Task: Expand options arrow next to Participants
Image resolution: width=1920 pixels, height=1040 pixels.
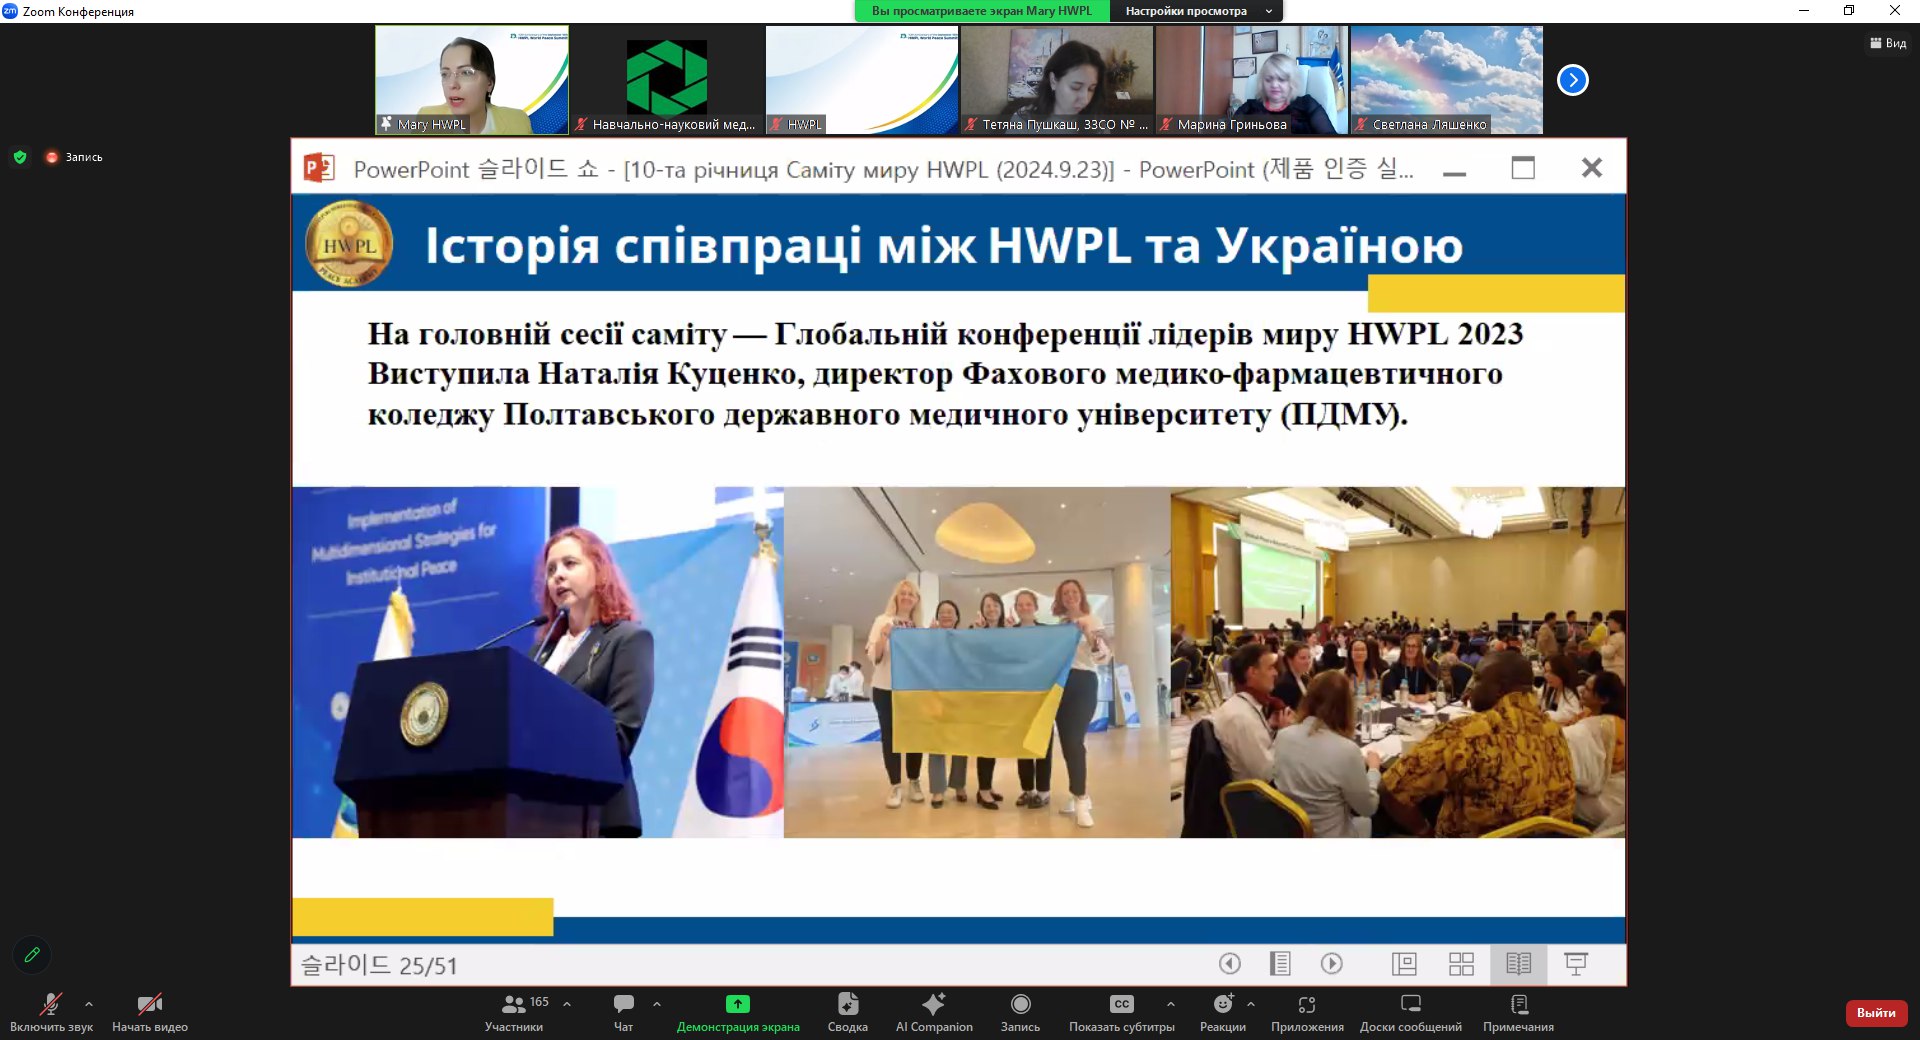Action: click(x=567, y=1004)
